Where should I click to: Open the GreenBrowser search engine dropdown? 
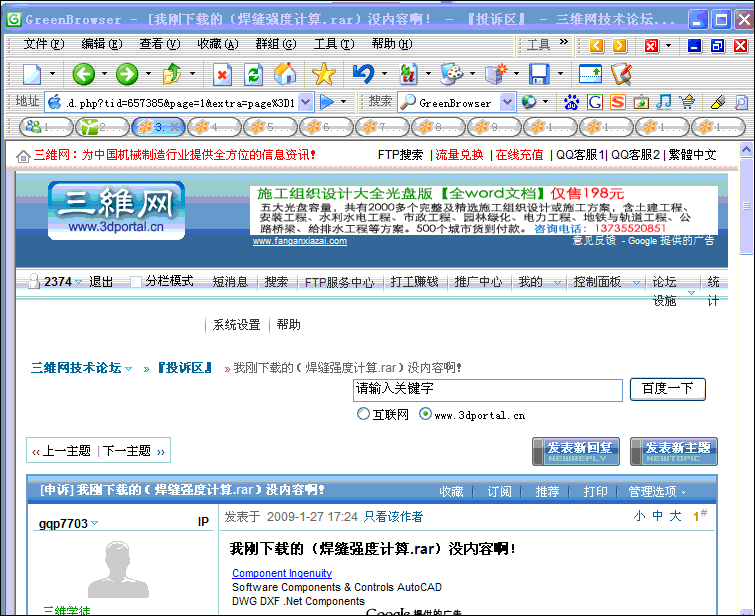click(507, 102)
